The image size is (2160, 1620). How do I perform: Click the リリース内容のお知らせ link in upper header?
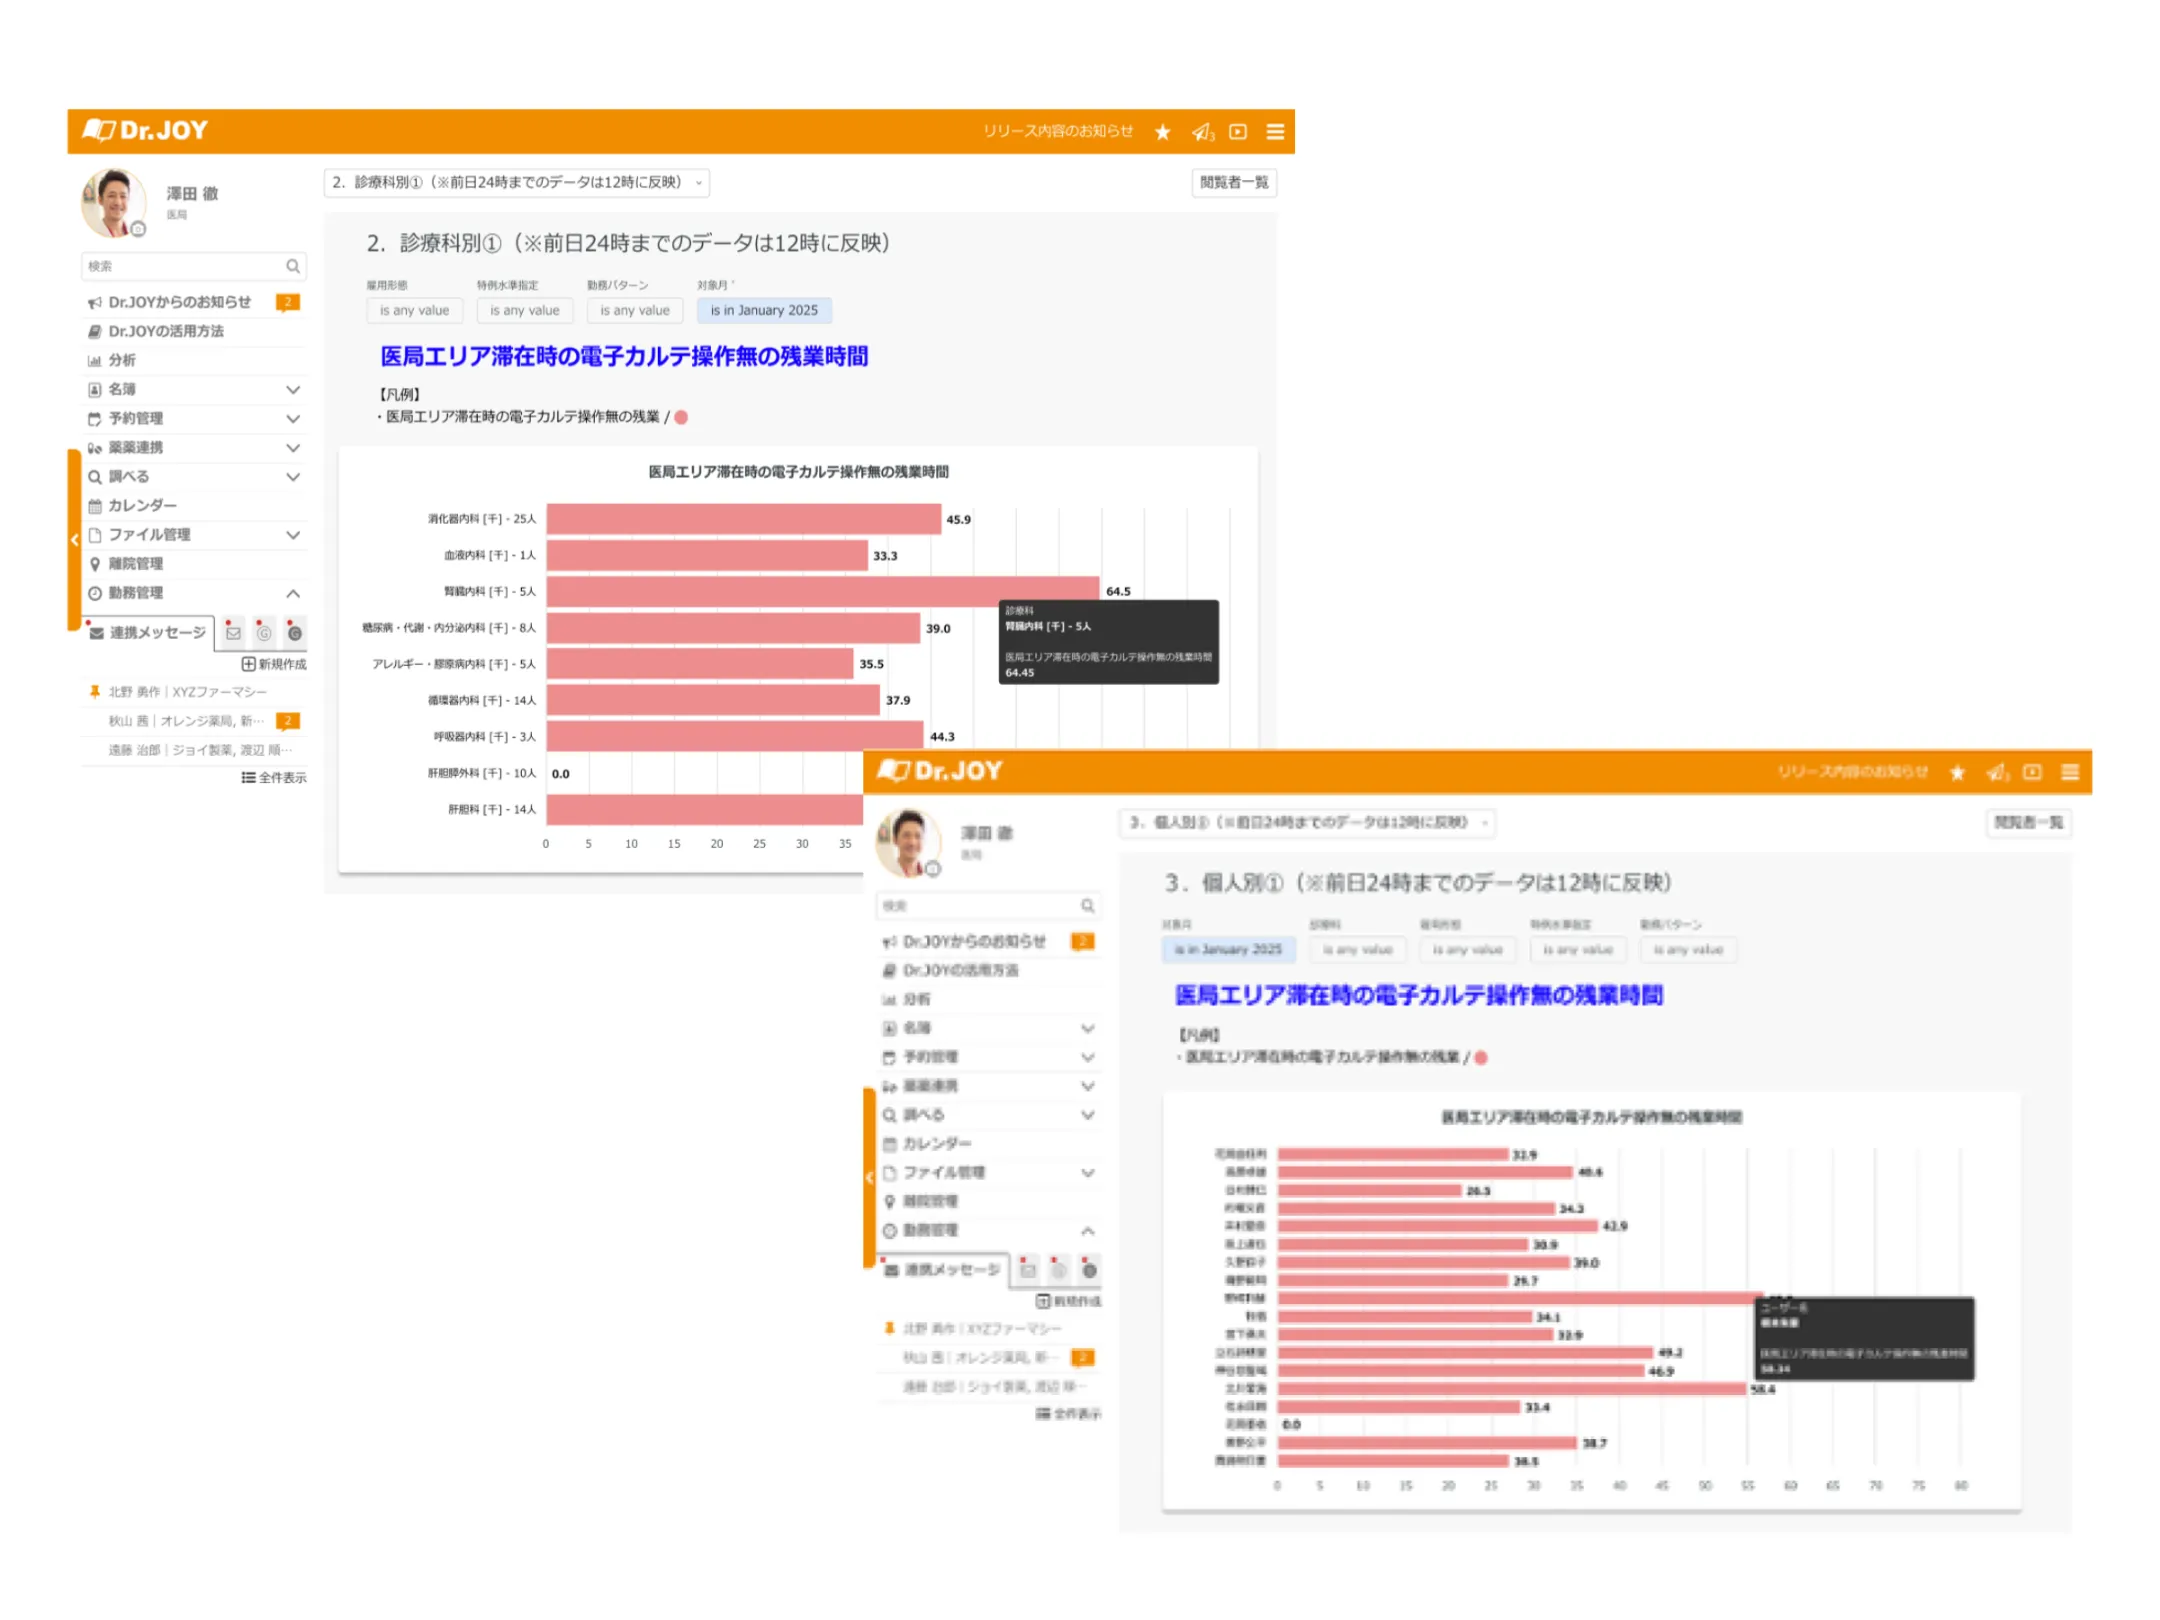pyautogui.click(x=1057, y=132)
